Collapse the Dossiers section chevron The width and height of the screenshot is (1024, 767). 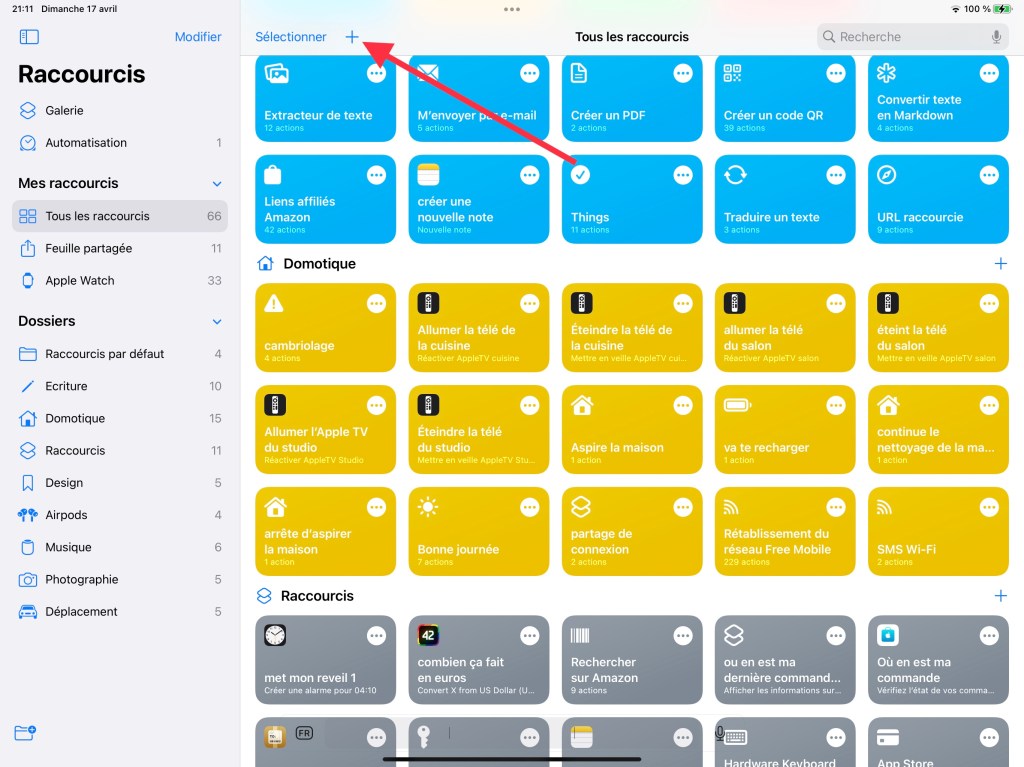tap(217, 322)
